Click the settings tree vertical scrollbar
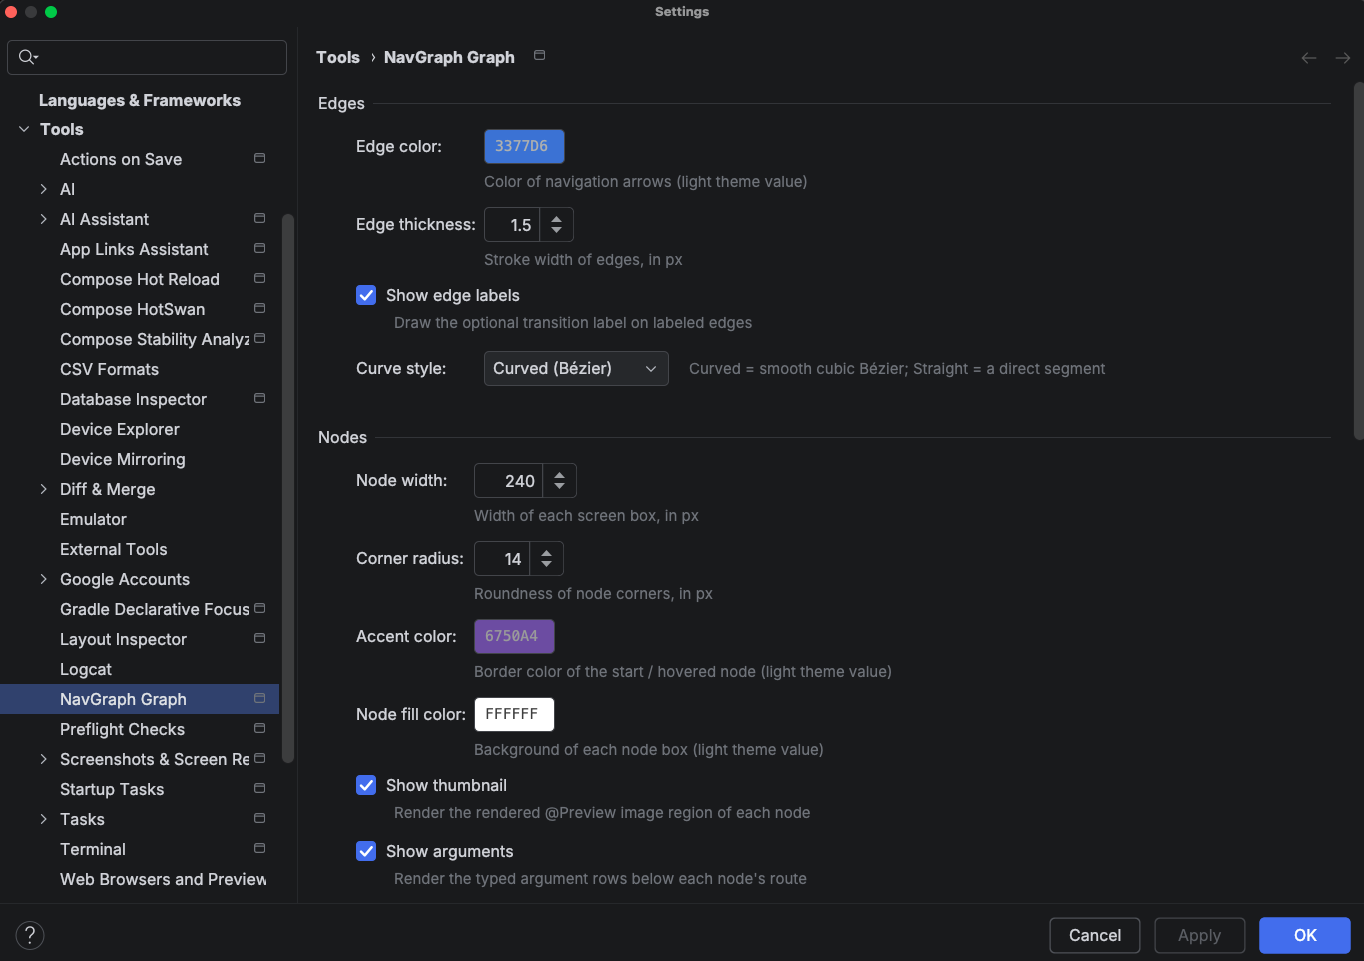 (288, 488)
